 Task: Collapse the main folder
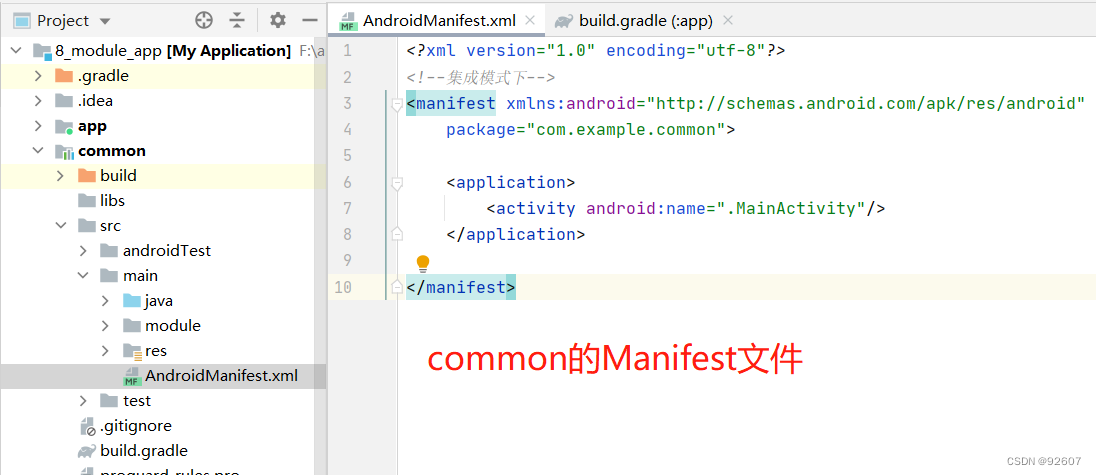[x=83, y=276]
